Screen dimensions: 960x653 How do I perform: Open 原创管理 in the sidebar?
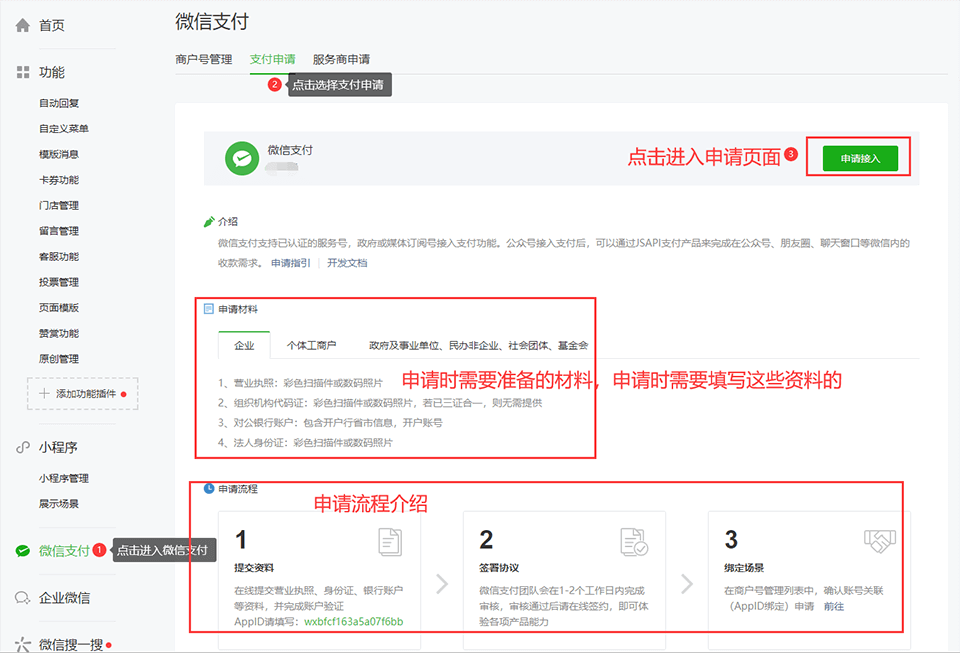(x=59, y=359)
